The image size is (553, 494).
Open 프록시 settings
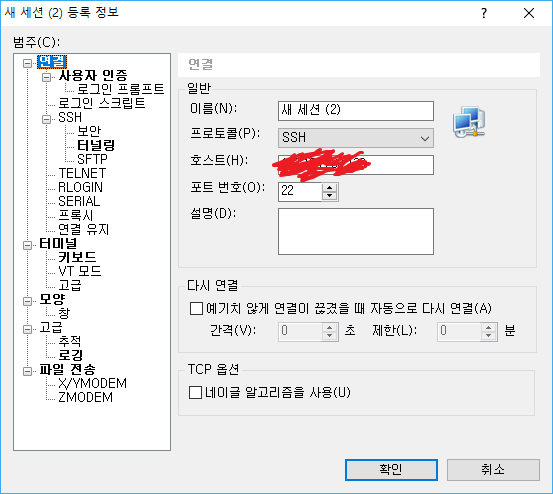75,215
